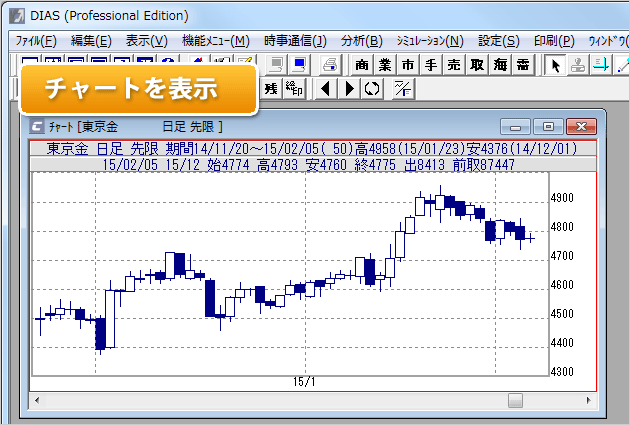Click the printer icon in toolbar

tap(329, 65)
